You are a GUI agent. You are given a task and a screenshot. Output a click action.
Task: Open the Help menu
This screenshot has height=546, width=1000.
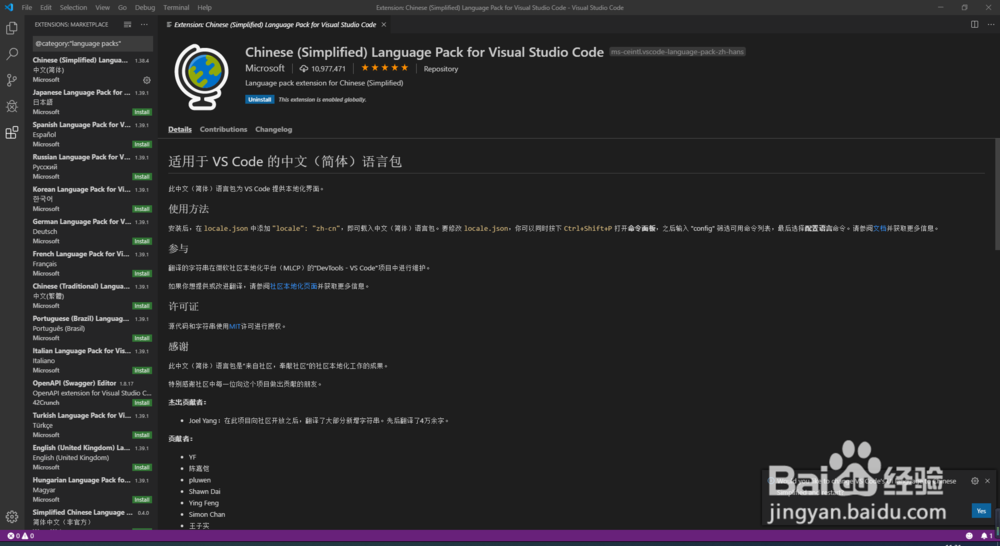point(204,8)
